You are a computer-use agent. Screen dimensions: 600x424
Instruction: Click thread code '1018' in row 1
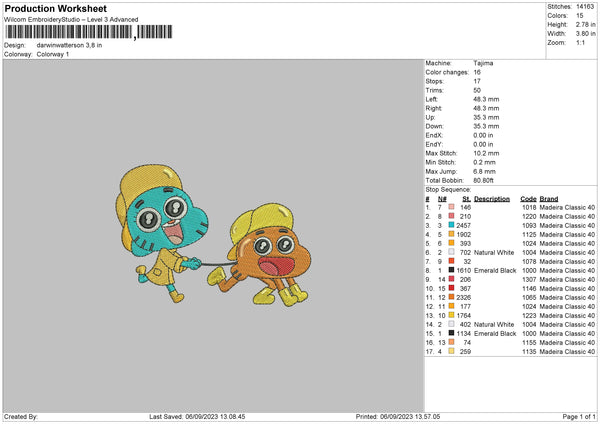tap(529, 207)
